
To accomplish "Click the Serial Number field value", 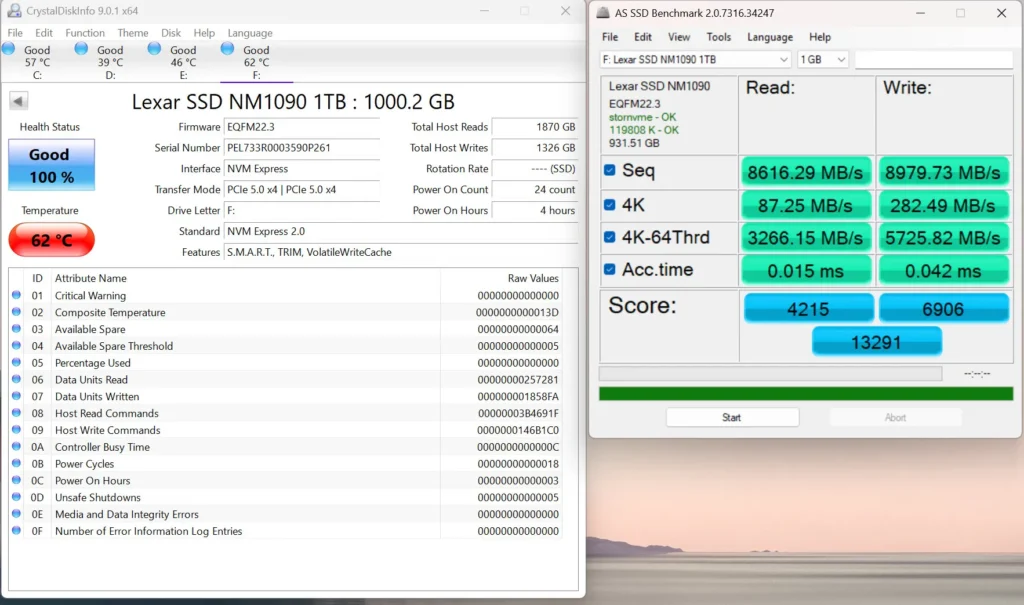I will tap(302, 148).
